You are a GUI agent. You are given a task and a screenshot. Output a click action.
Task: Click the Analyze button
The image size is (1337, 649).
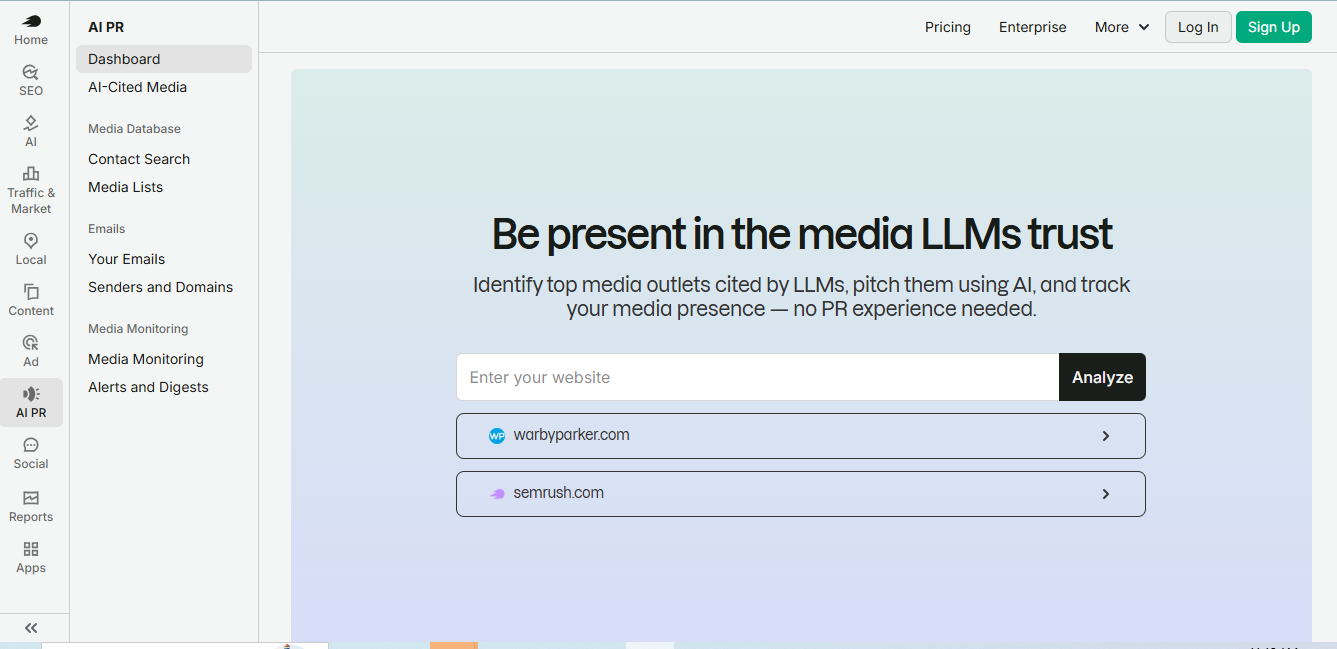(x=1102, y=377)
